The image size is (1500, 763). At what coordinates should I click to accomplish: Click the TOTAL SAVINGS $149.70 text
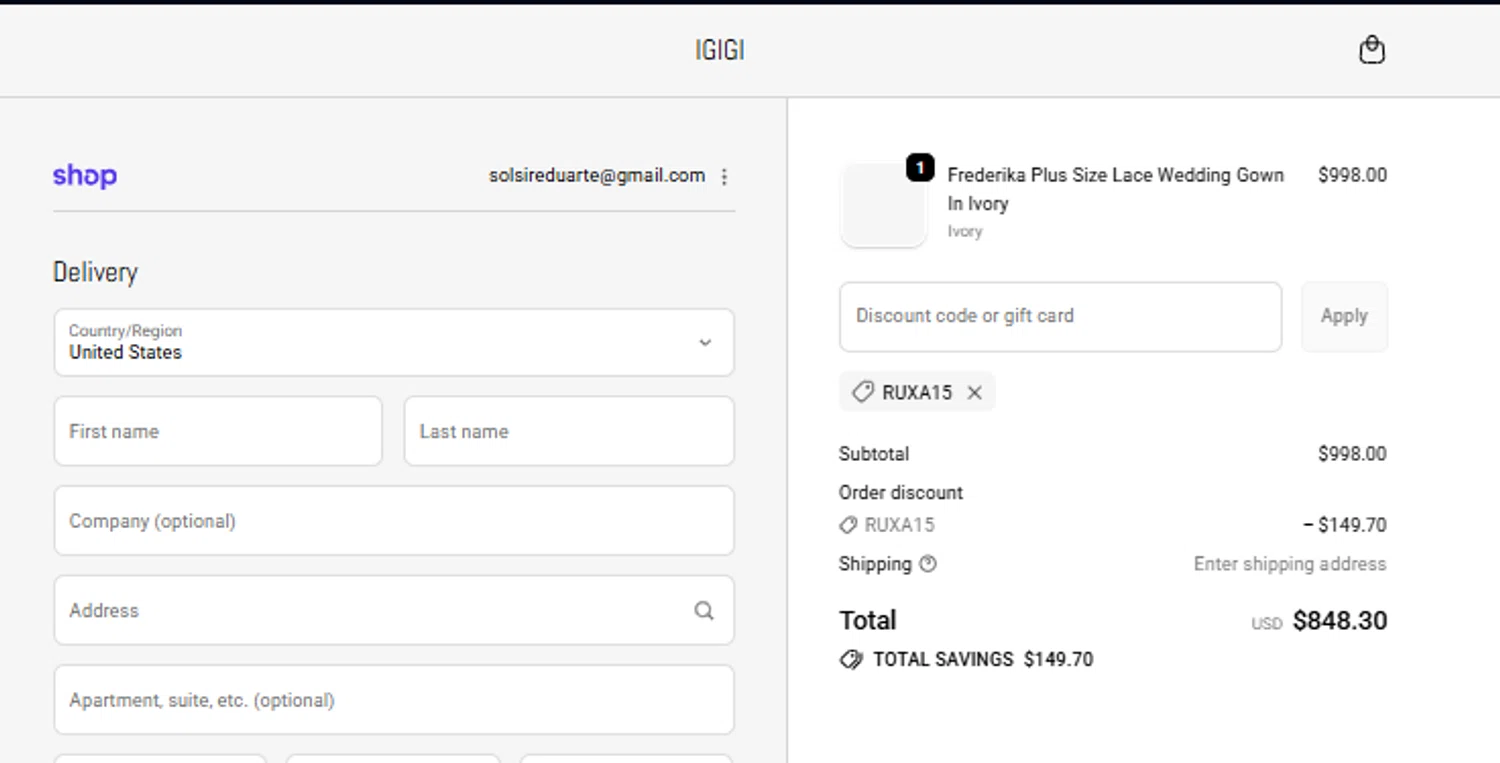pos(983,660)
